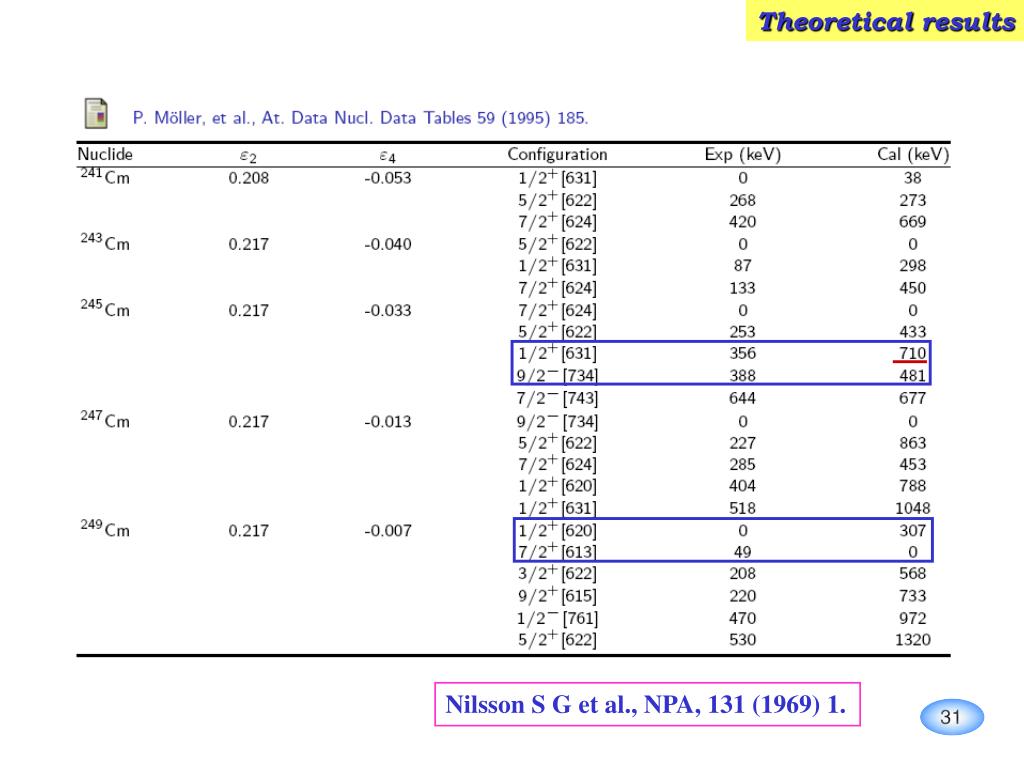Viewport: 1024px width, 768px height.
Task: Click the Cal value 307
Action: click(x=912, y=530)
